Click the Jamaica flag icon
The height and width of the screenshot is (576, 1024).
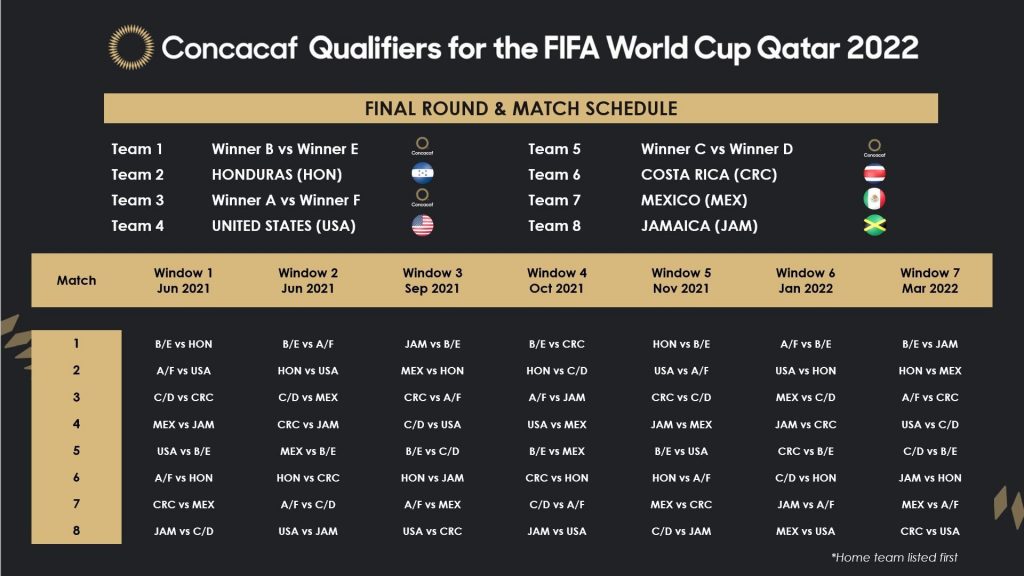[874, 225]
